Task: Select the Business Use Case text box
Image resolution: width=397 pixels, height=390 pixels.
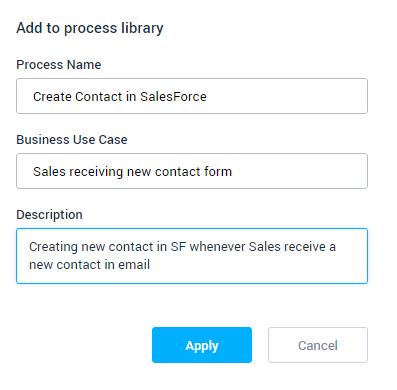Action: pos(192,171)
